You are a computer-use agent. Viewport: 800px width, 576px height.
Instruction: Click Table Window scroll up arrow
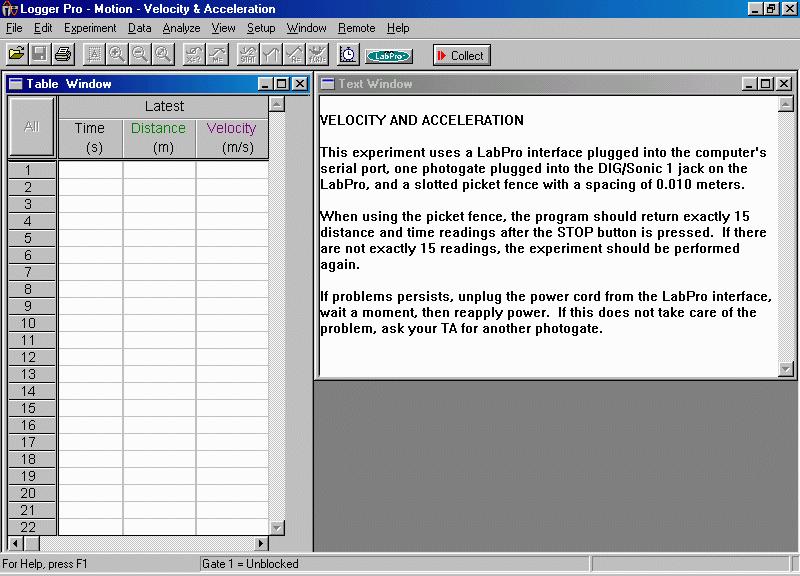tap(277, 105)
